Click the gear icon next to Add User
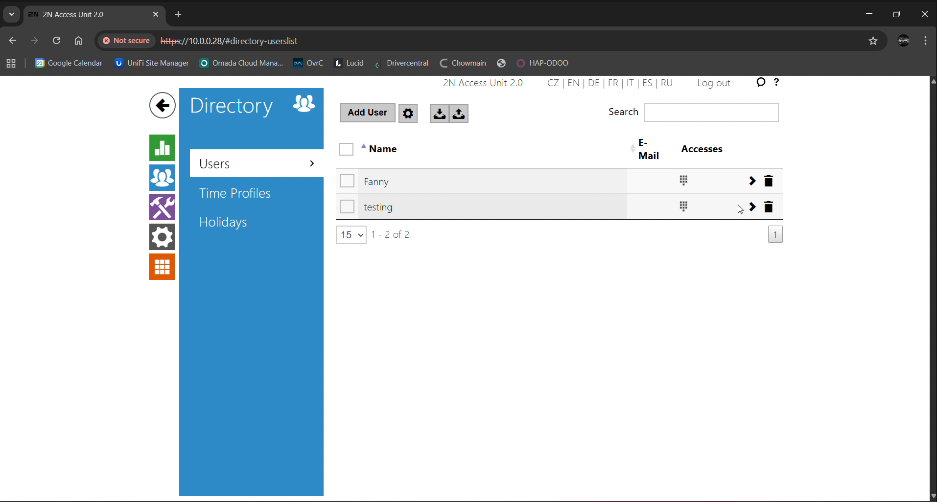Image resolution: width=937 pixels, height=502 pixels. pyautogui.click(x=408, y=113)
